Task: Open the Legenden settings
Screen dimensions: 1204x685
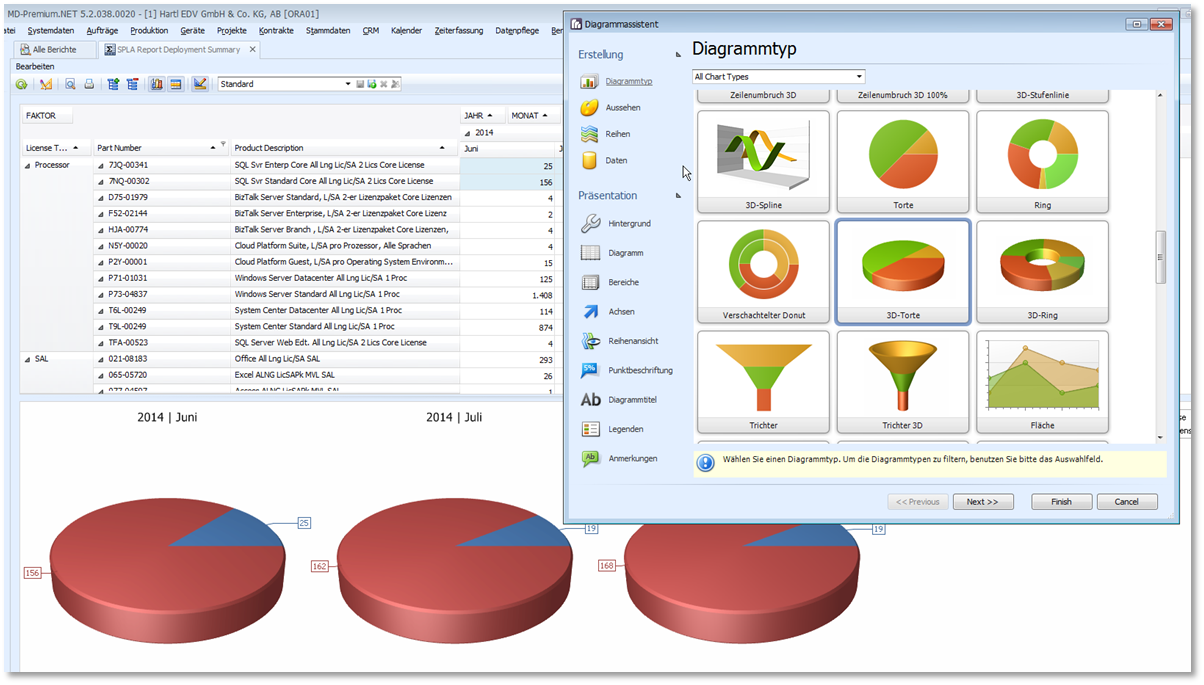Action: pos(625,429)
